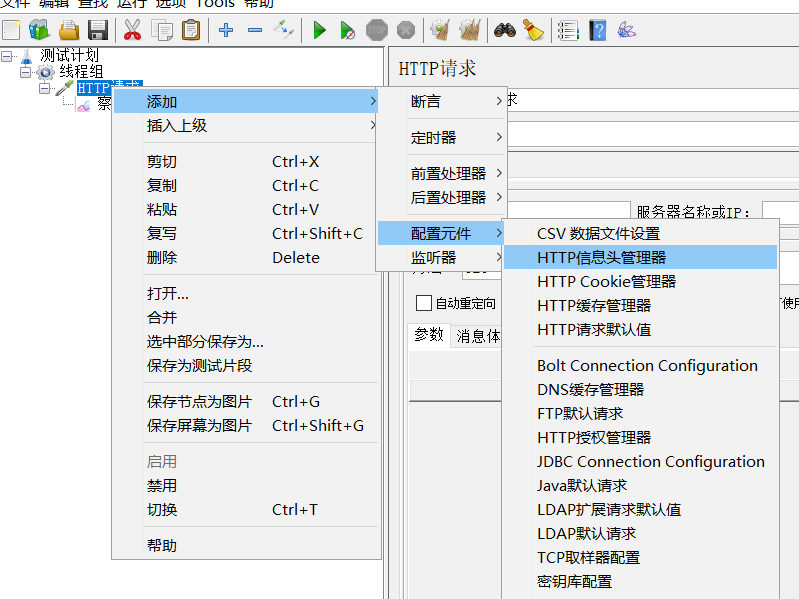The width and height of the screenshot is (799, 599).
Task: Click the Cut scissors toolbar icon
Action: click(x=132, y=30)
